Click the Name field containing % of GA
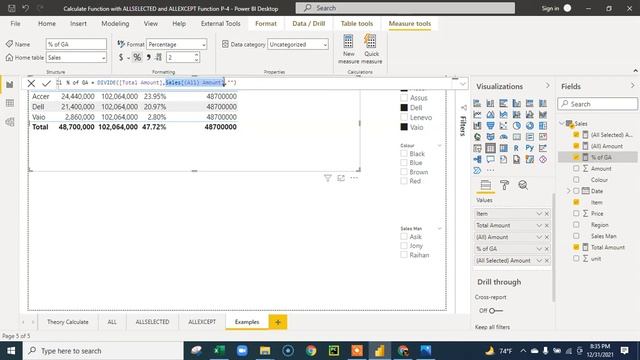 [76, 44]
